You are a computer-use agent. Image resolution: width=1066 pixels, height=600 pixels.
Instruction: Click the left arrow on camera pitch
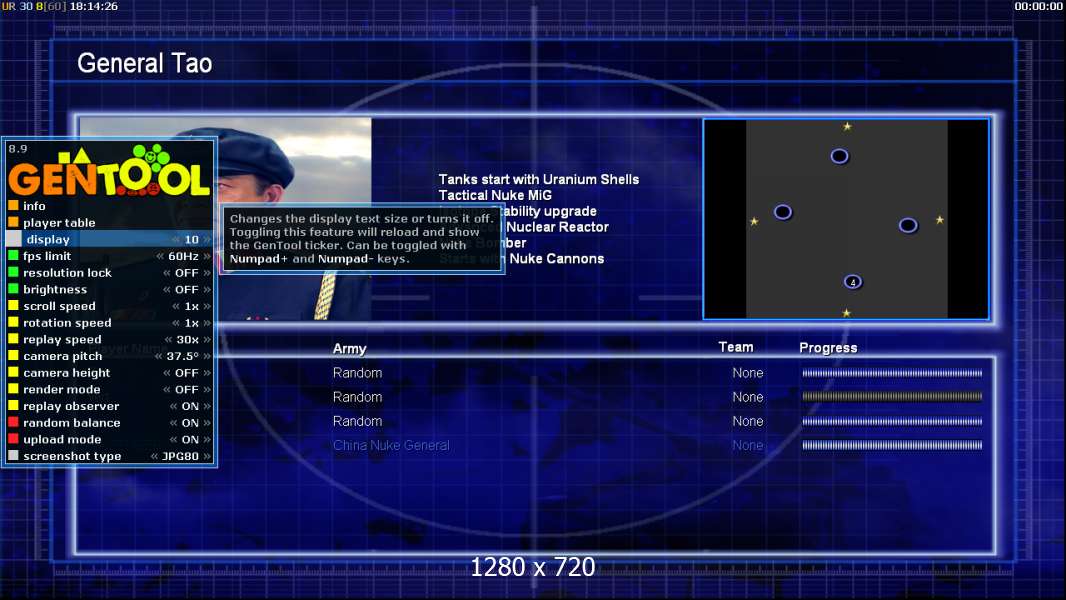(158, 356)
